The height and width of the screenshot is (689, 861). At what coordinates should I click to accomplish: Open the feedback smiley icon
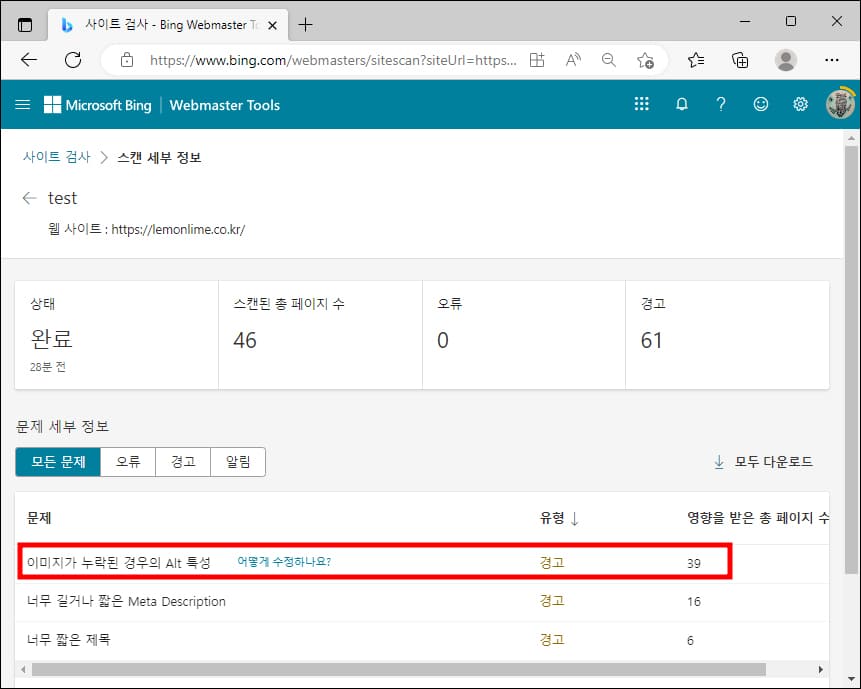click(761, 104)
